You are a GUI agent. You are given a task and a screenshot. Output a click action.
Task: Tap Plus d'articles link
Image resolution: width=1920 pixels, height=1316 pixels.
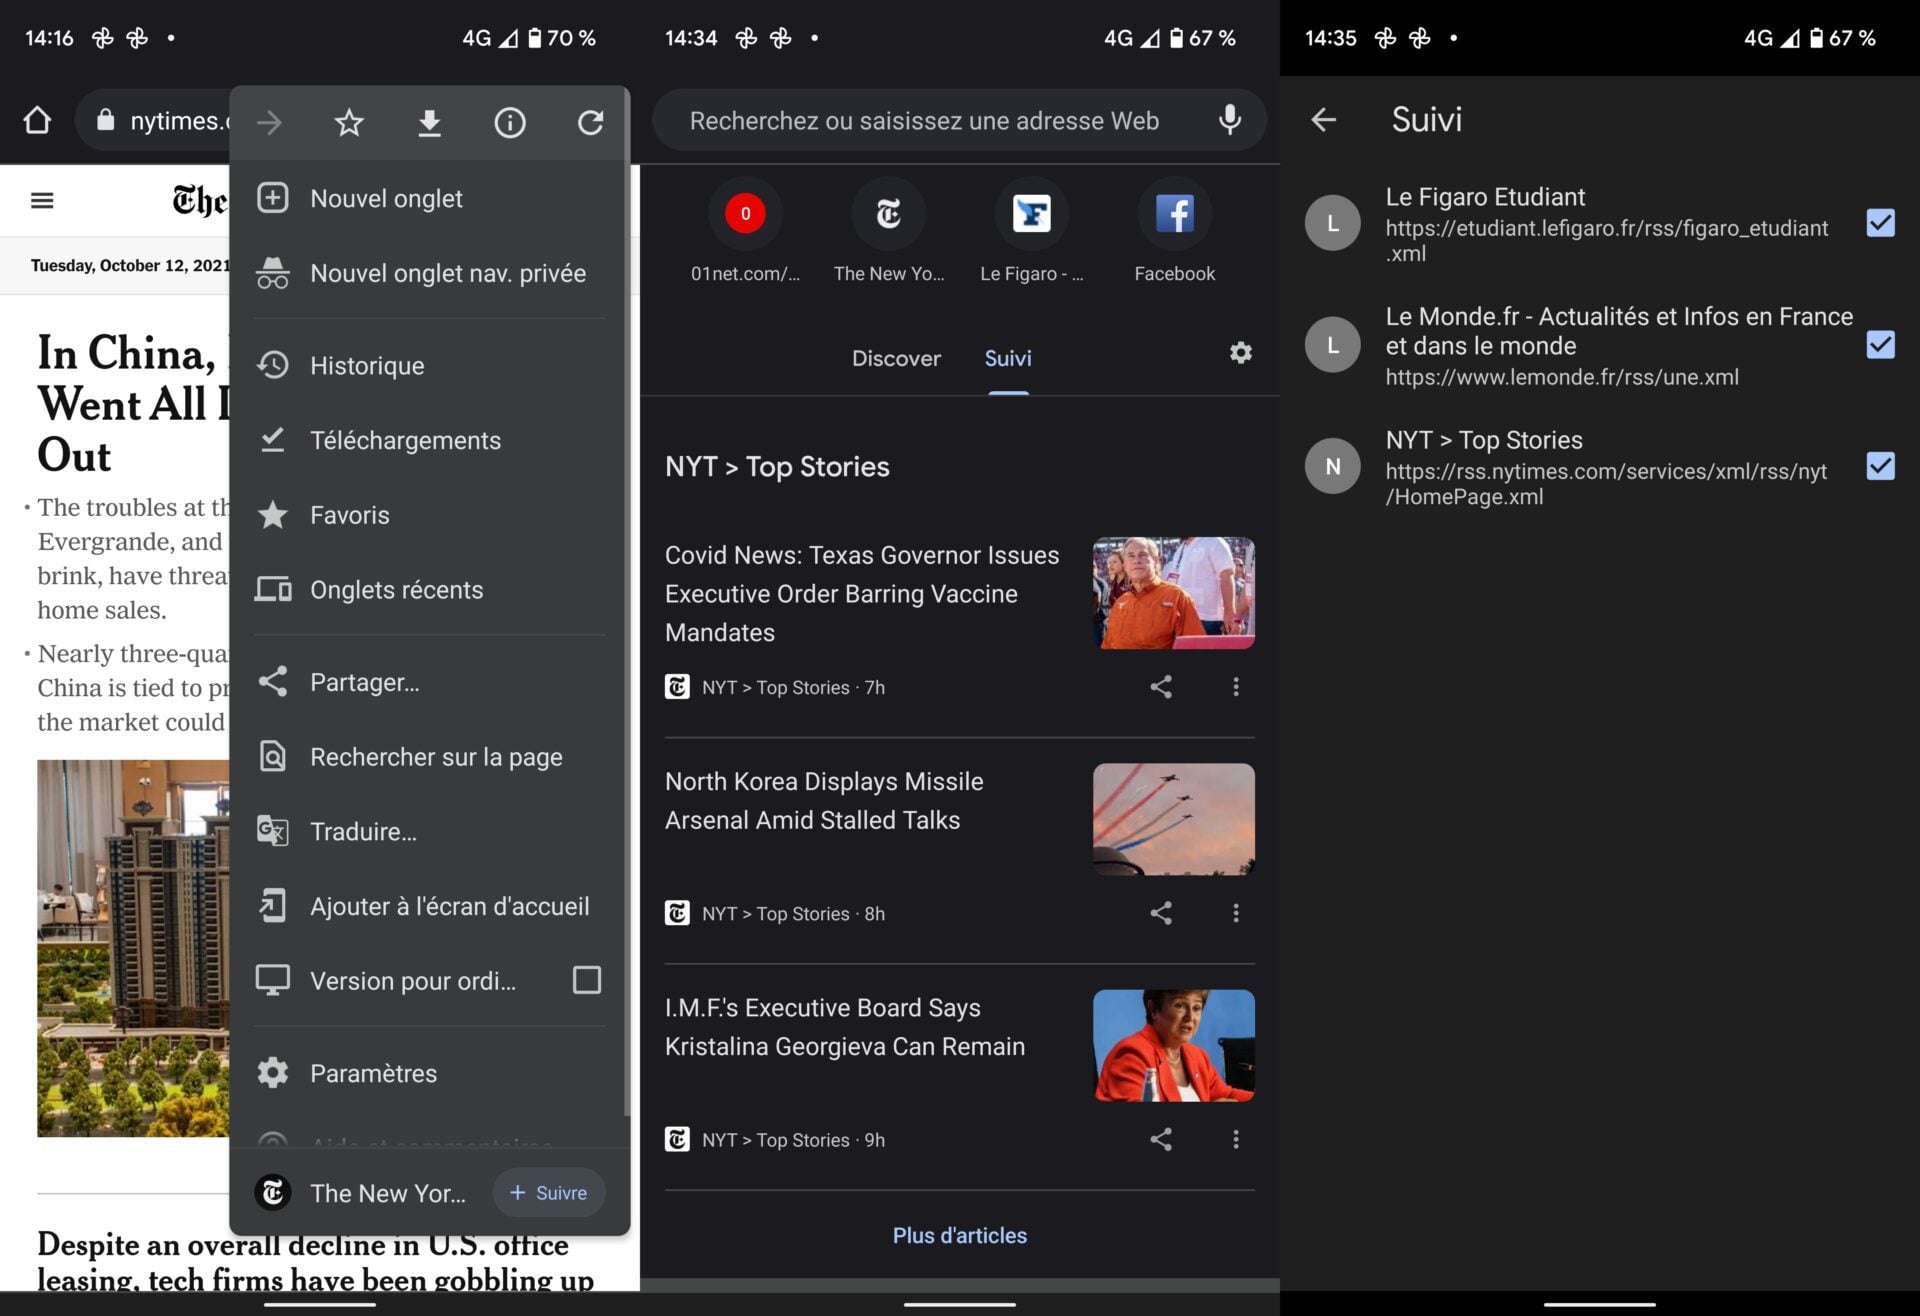click(x=959, y=1235)
